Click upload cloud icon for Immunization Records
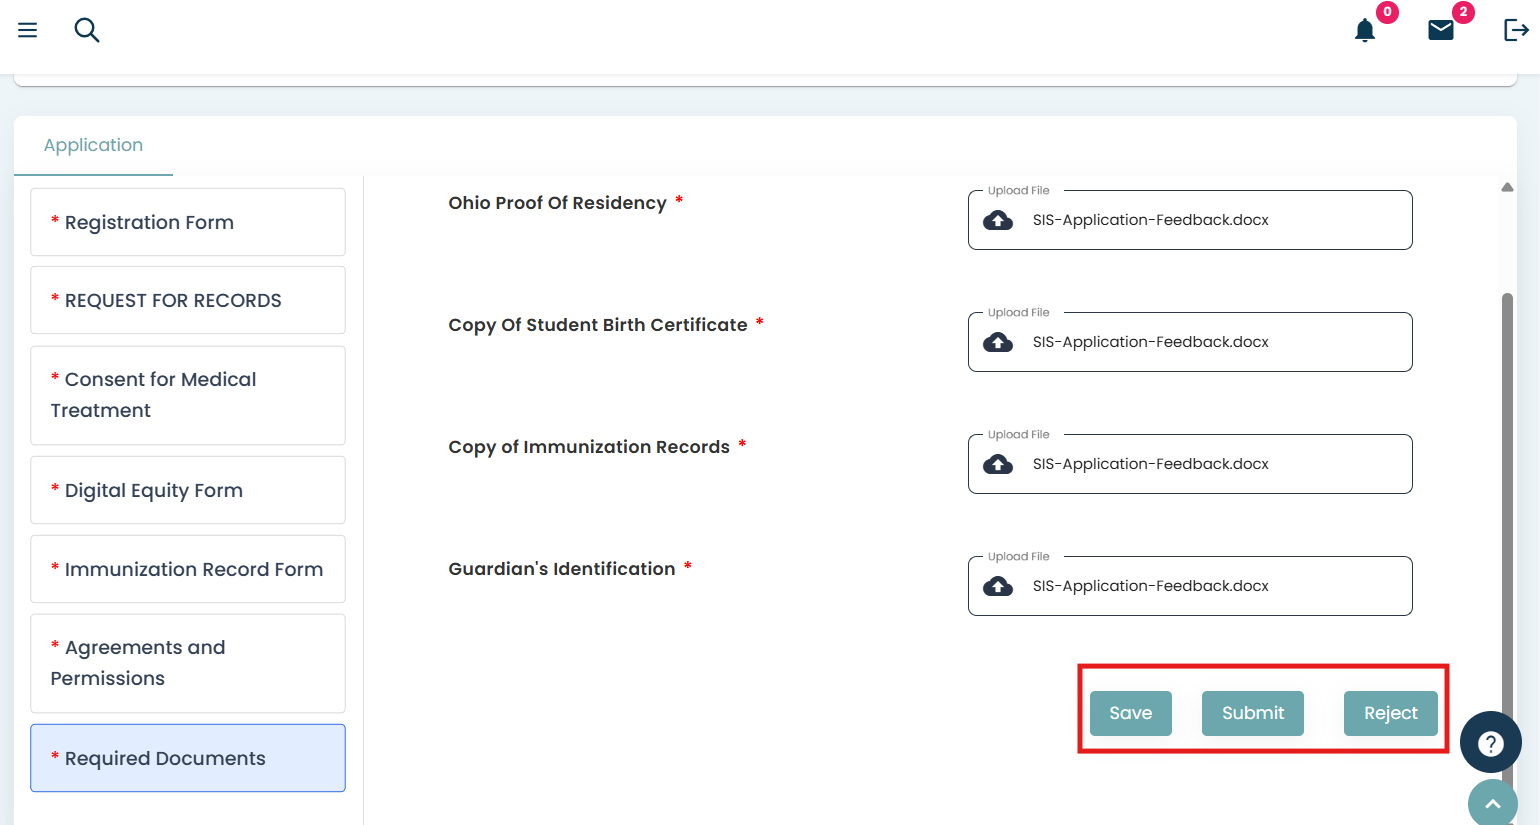 pyautogui.click(x=998, y=464)
